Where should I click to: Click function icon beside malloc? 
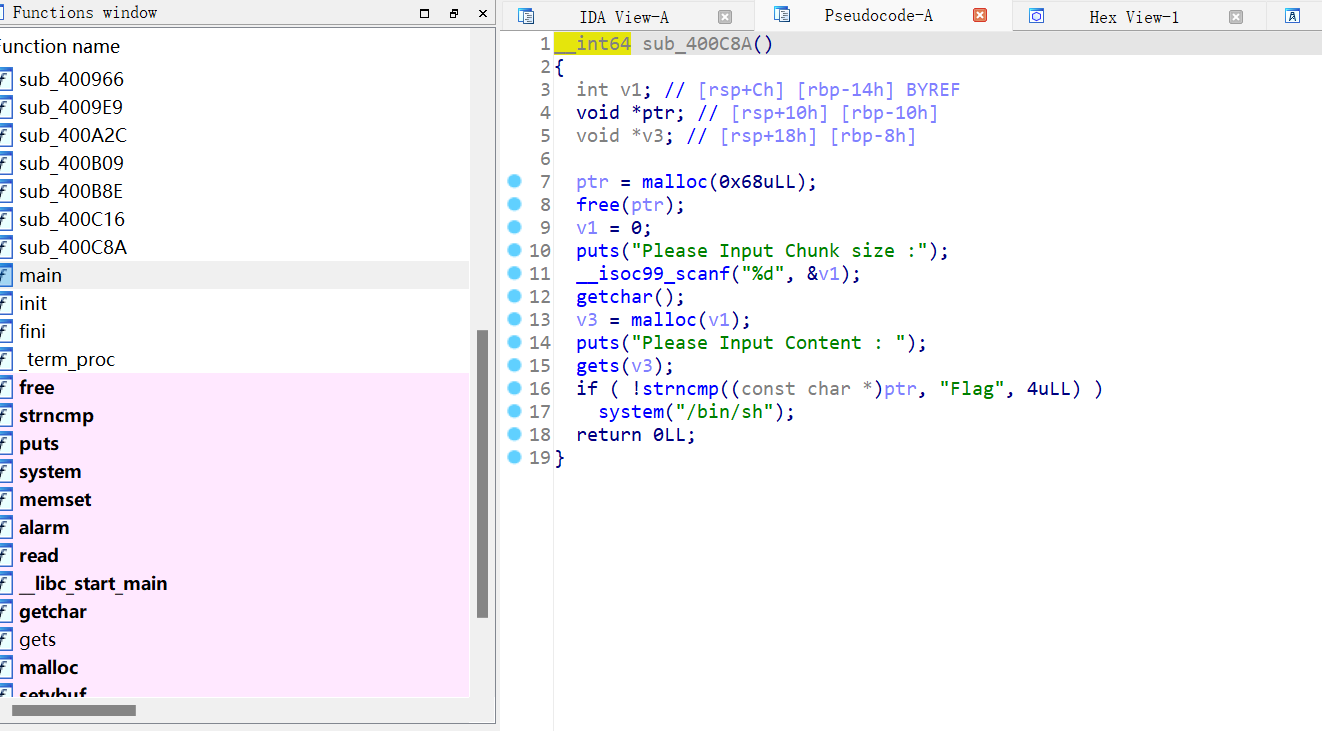5,667
